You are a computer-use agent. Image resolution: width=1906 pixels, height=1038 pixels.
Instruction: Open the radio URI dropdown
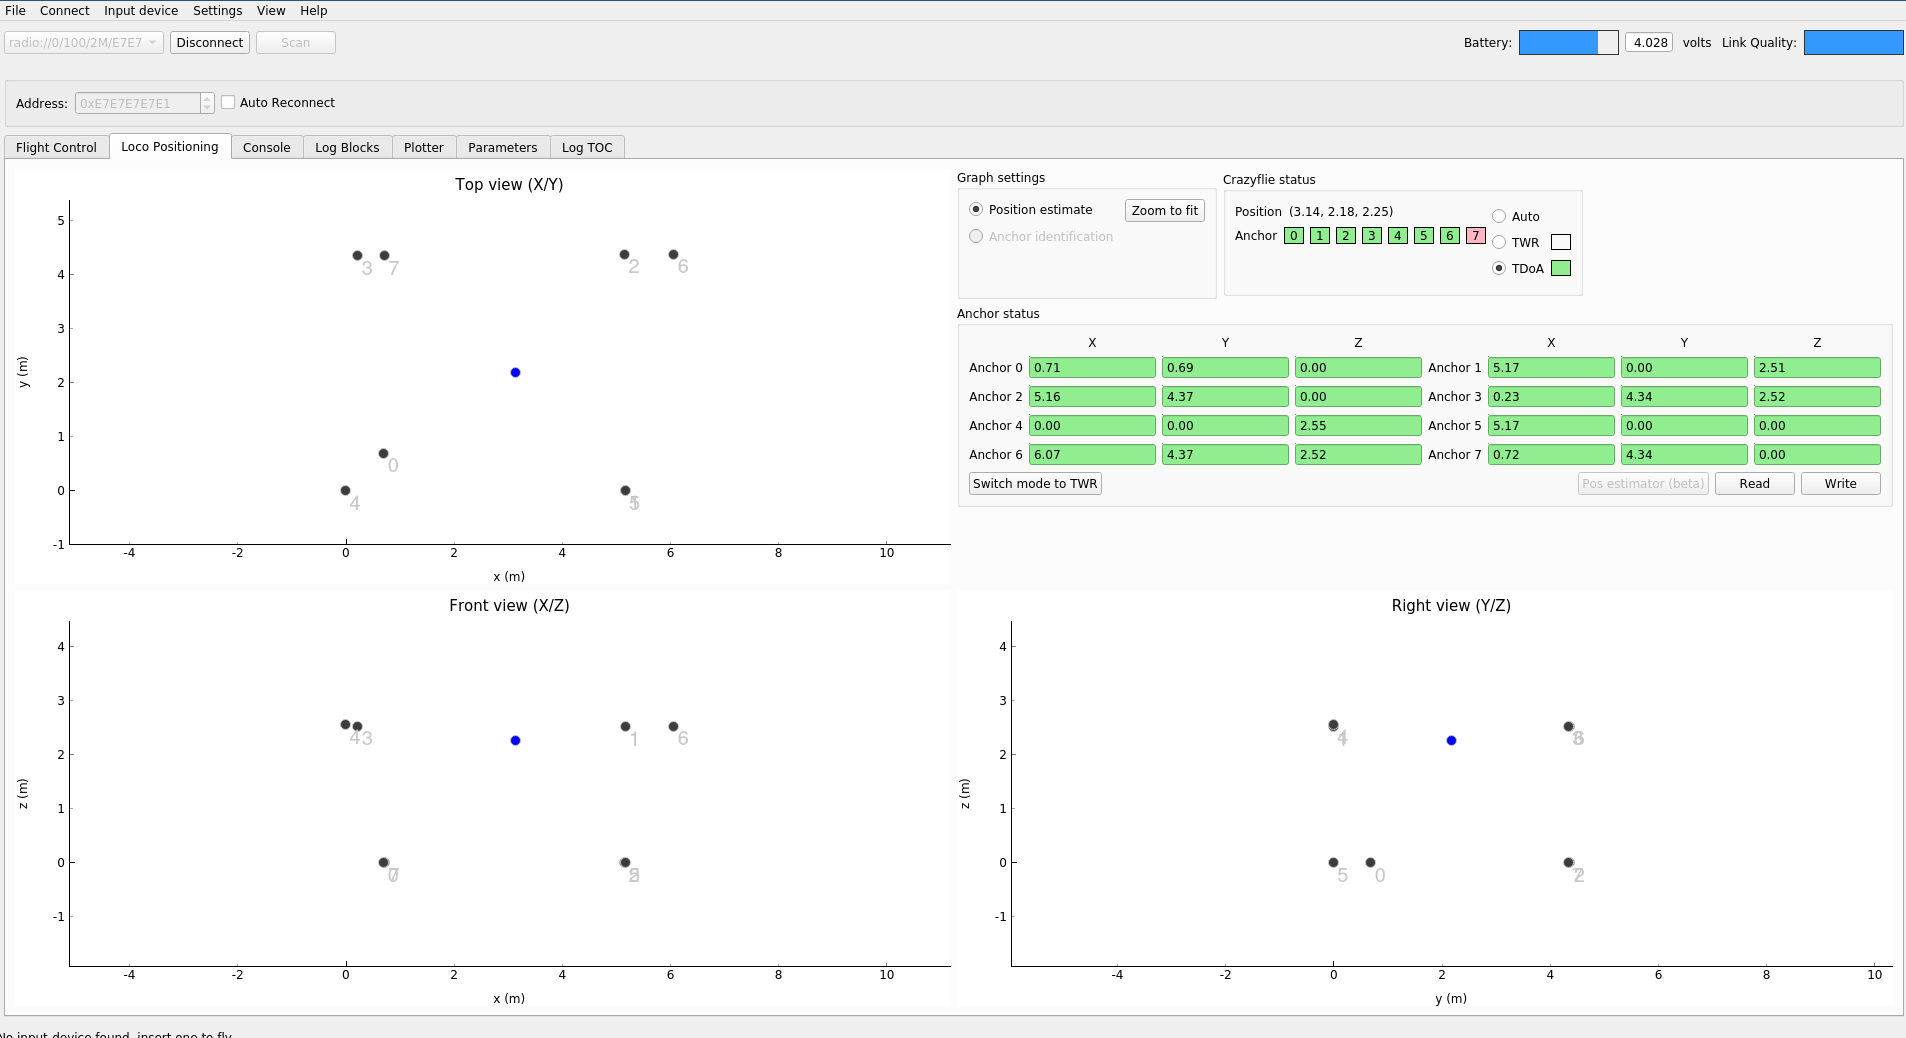click(x=84, y=42)
